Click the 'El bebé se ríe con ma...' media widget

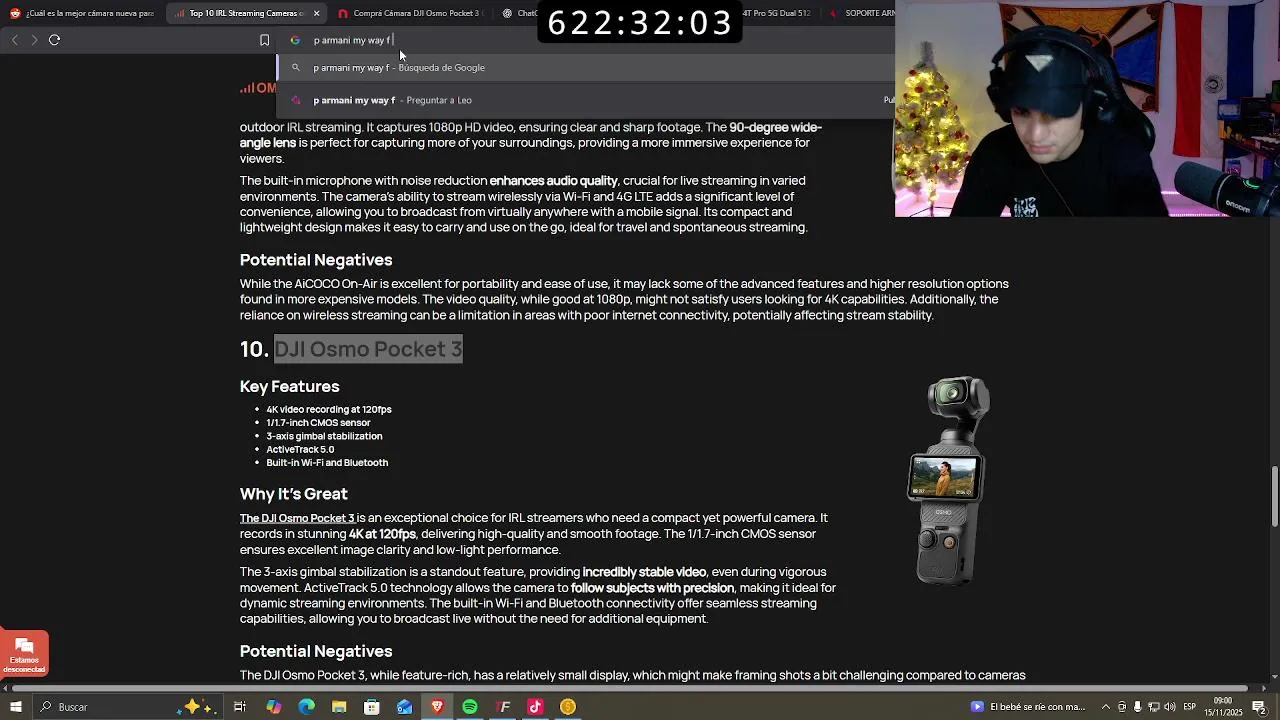pyautogui.click(x=1028, y=707)
